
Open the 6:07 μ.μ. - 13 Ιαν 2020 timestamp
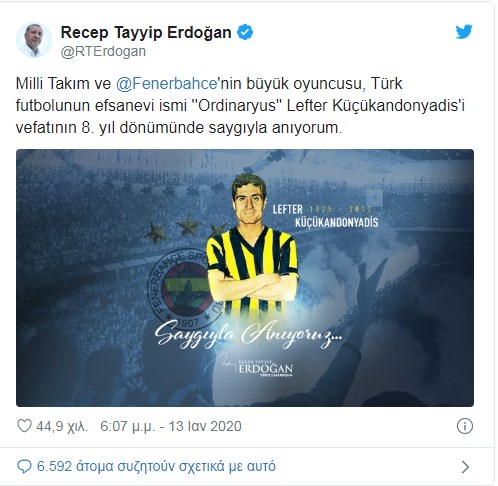pos(171,426)
